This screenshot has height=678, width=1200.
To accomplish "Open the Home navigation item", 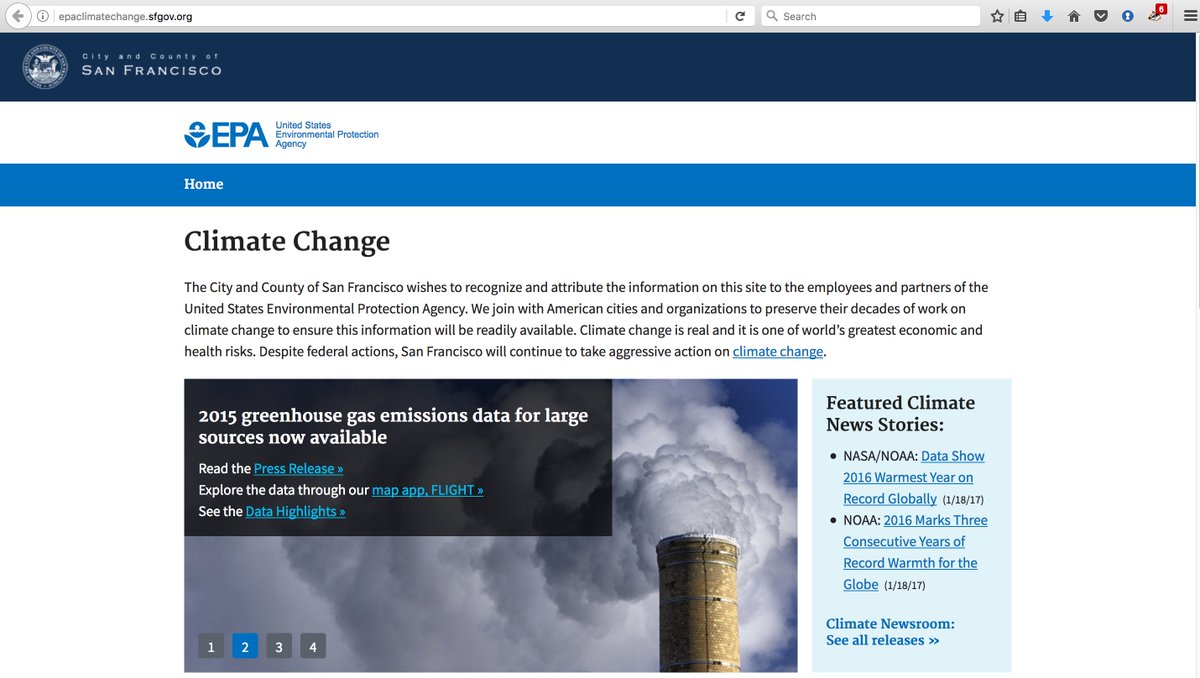I will [x=204, y=184].
